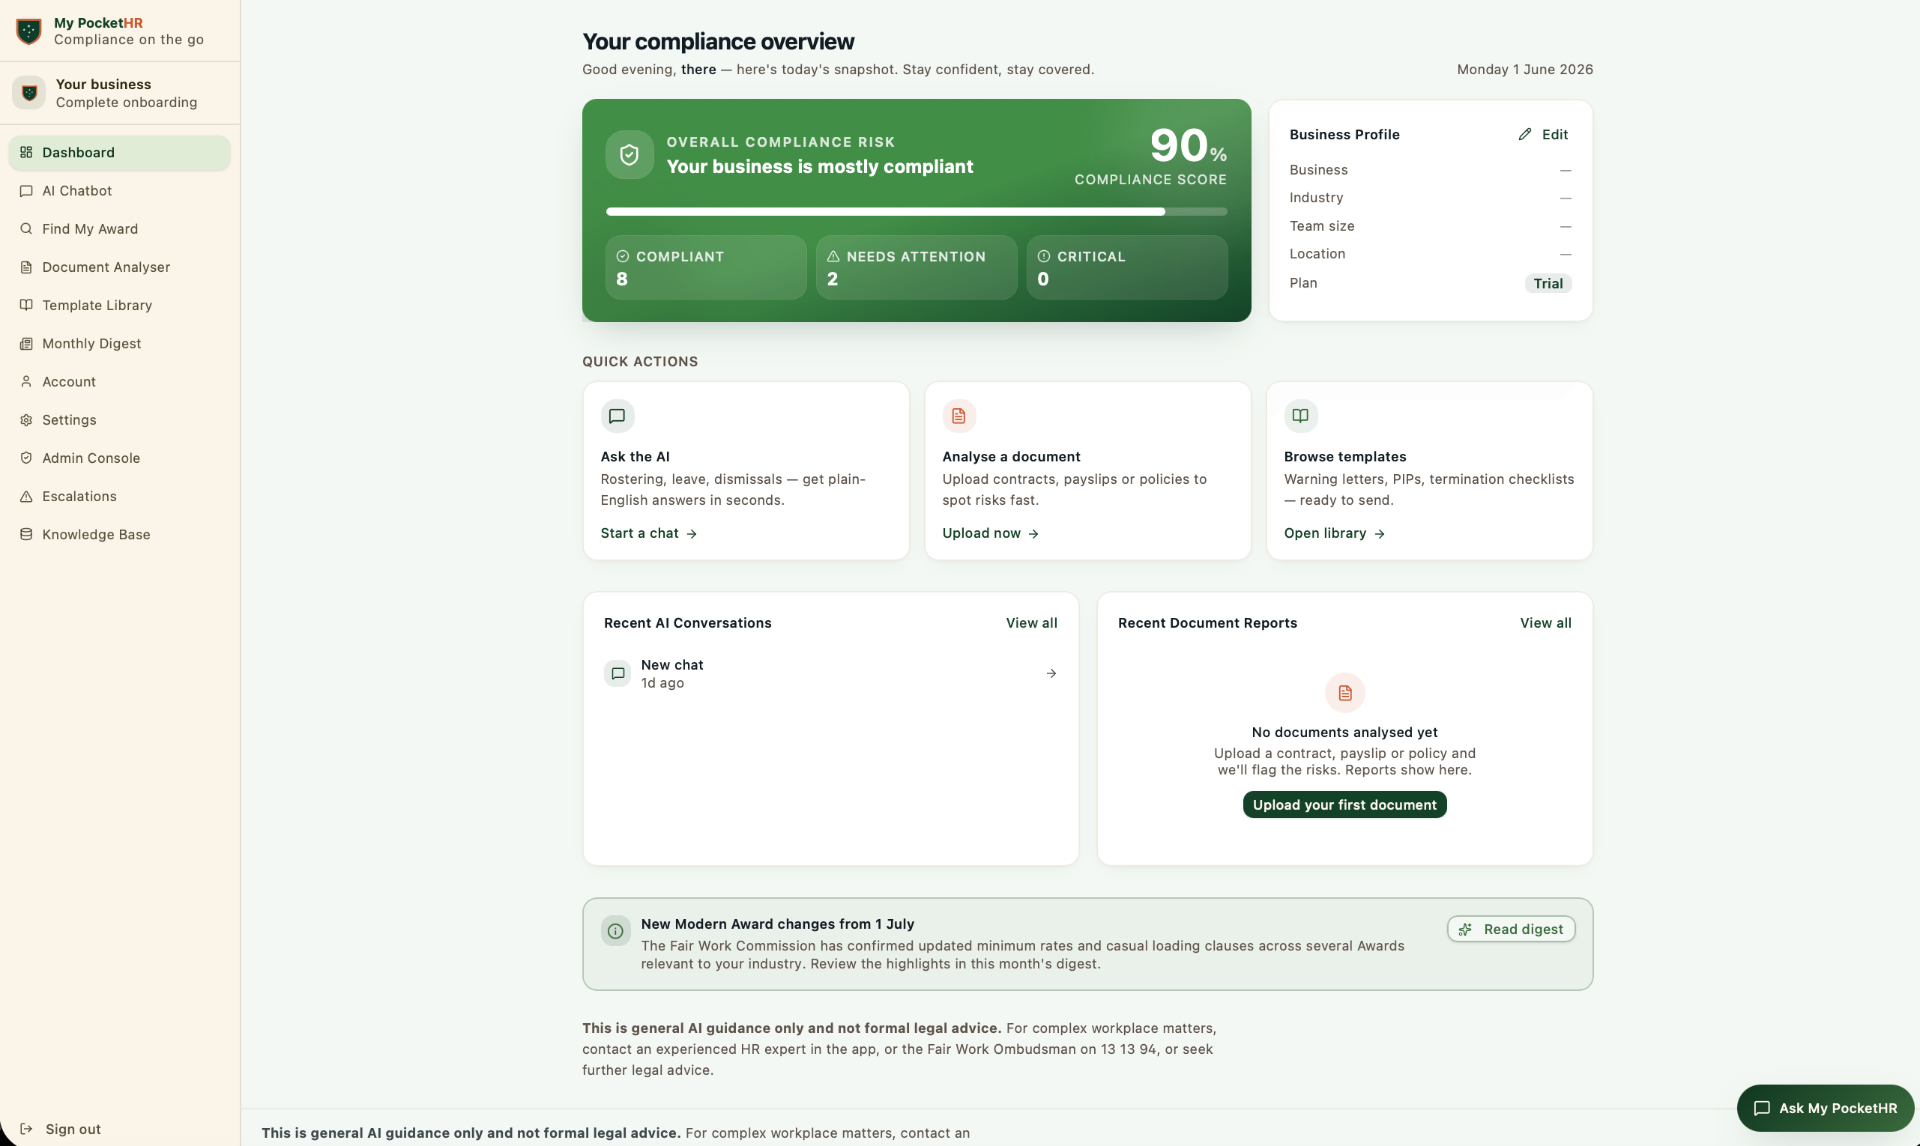Open AI Chatbot from sidebar

point(120,191)
